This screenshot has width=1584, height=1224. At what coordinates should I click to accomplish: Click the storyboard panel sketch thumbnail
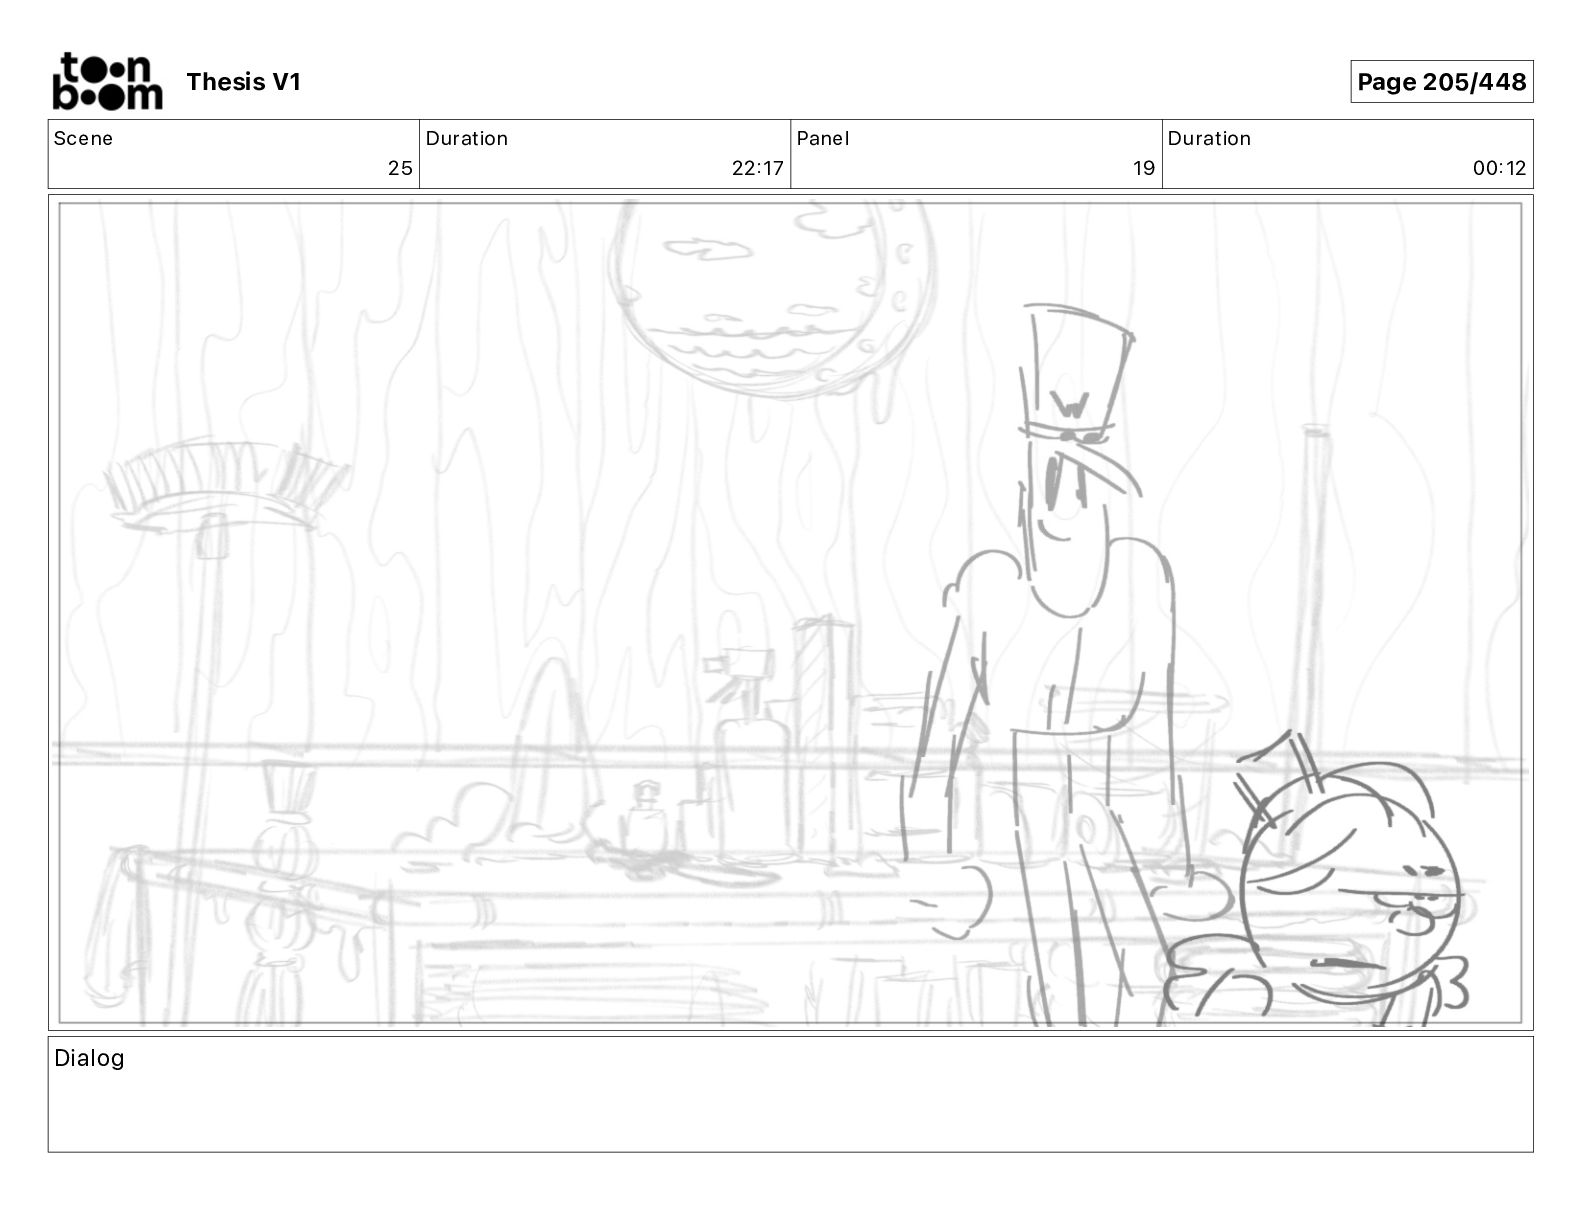[x=790, y=613]
